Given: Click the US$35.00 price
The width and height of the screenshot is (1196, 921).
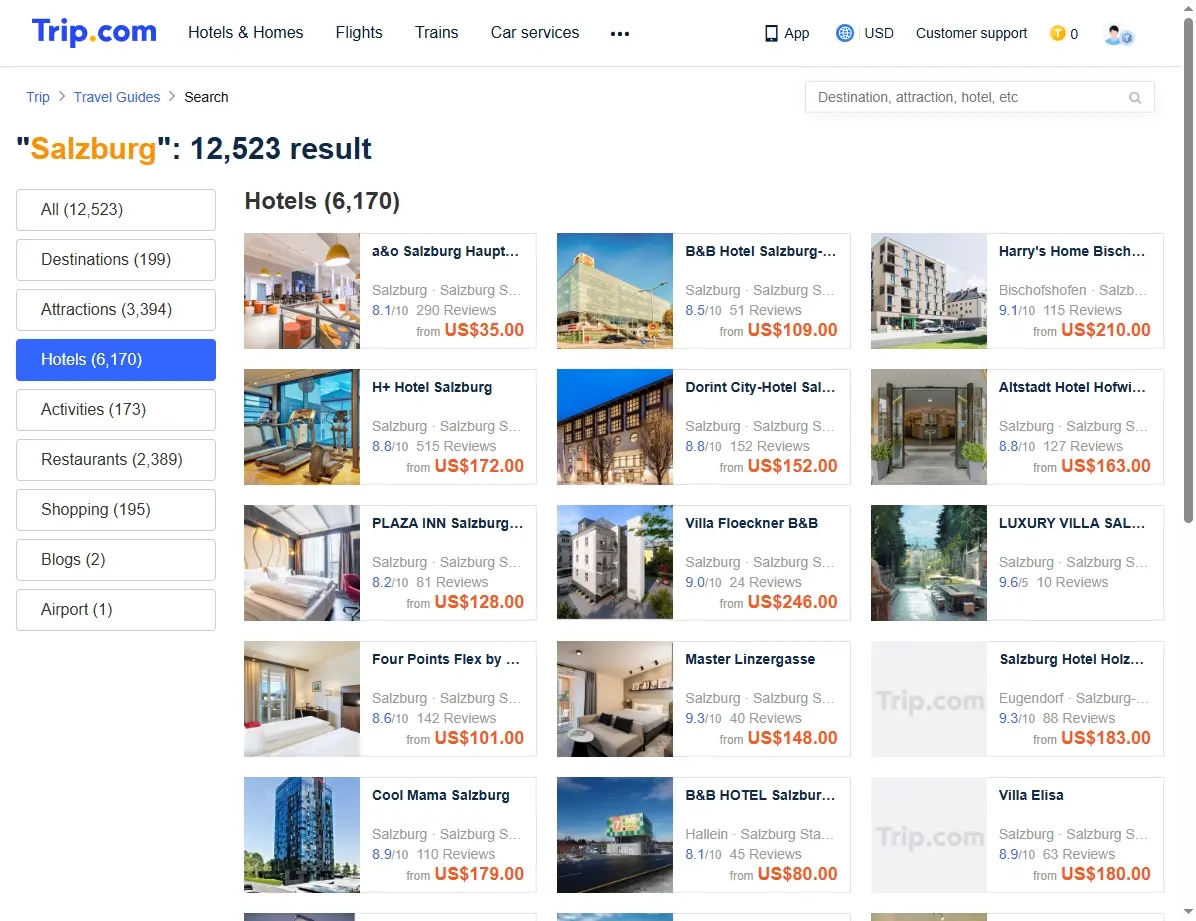Looking at the screenshot, I should click(x=484, y=330).
